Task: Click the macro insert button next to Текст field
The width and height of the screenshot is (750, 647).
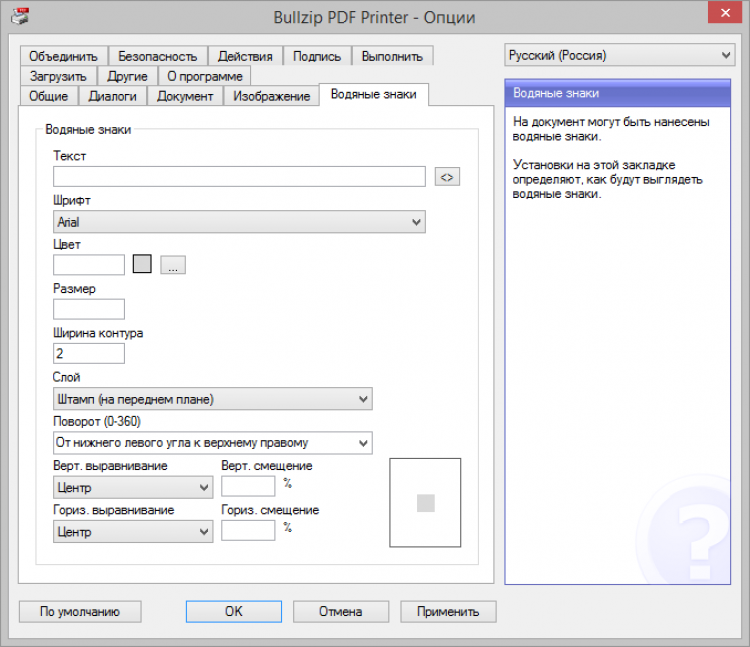Action: (447, 177)
